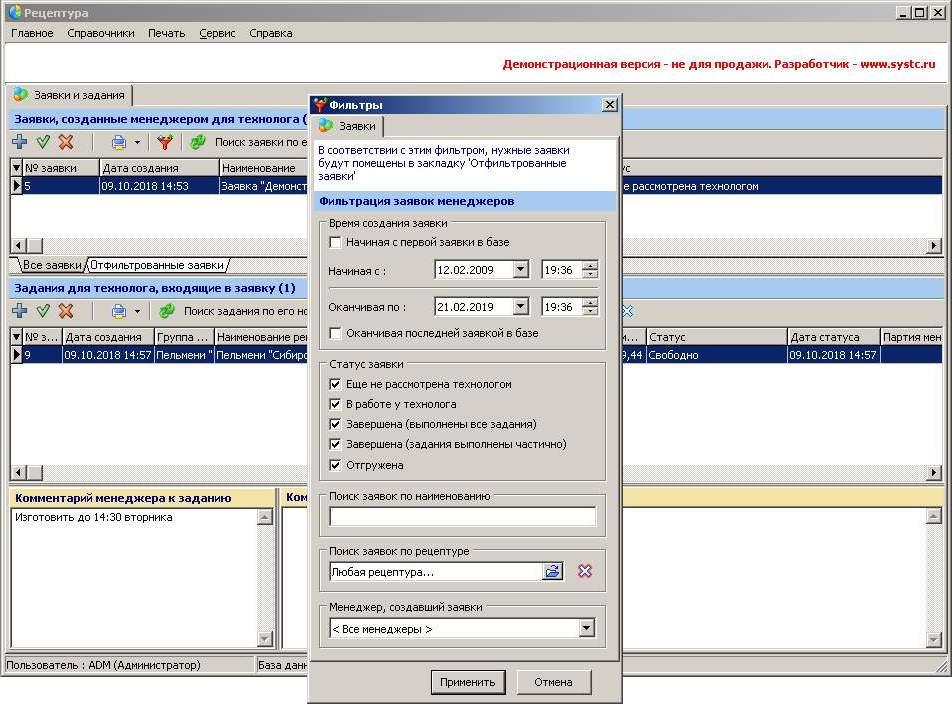Click green checkmark icon in tasks toolbar
The height and width of the screenshot is (704, 952).
43,312
